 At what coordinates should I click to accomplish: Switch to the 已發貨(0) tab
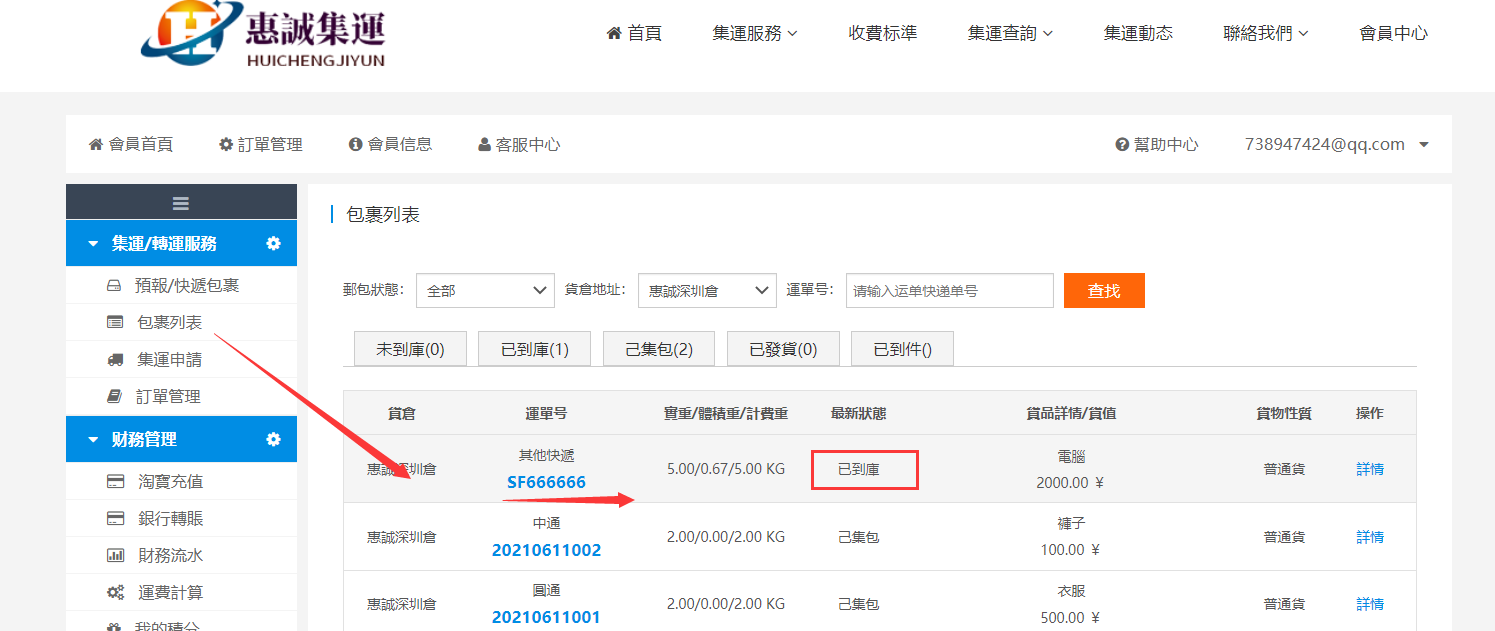(783, 349)
